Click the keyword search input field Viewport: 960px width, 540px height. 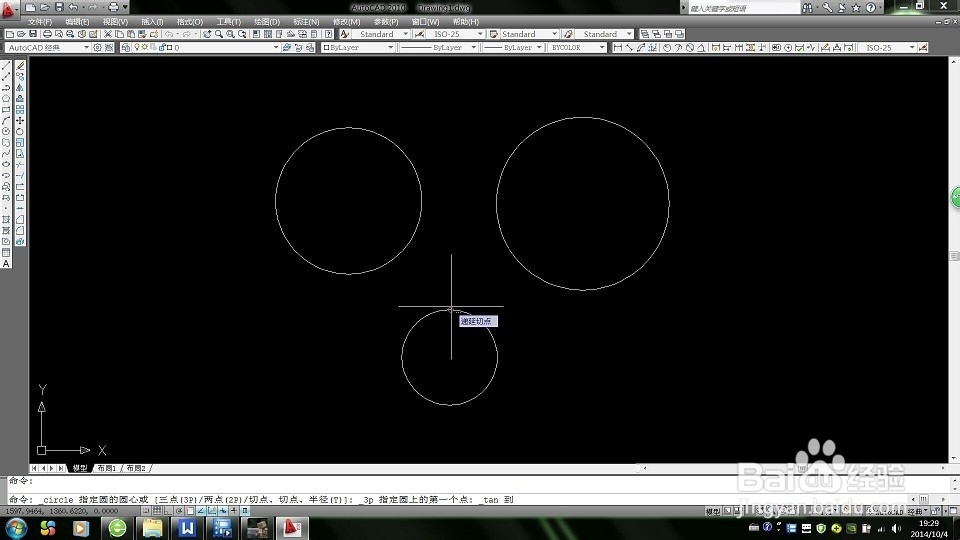tap(744, 8)
